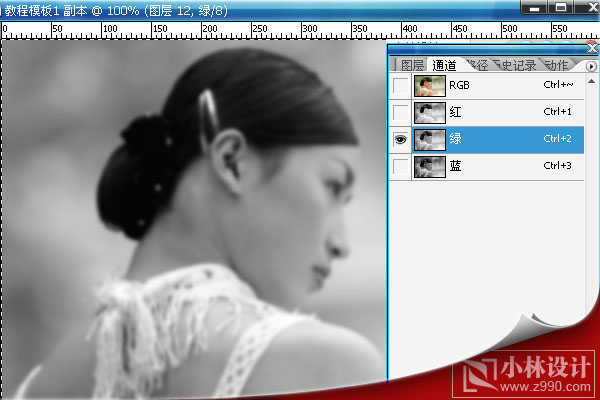Click the document title bar text
600x400 pixels.
[116, 10]
